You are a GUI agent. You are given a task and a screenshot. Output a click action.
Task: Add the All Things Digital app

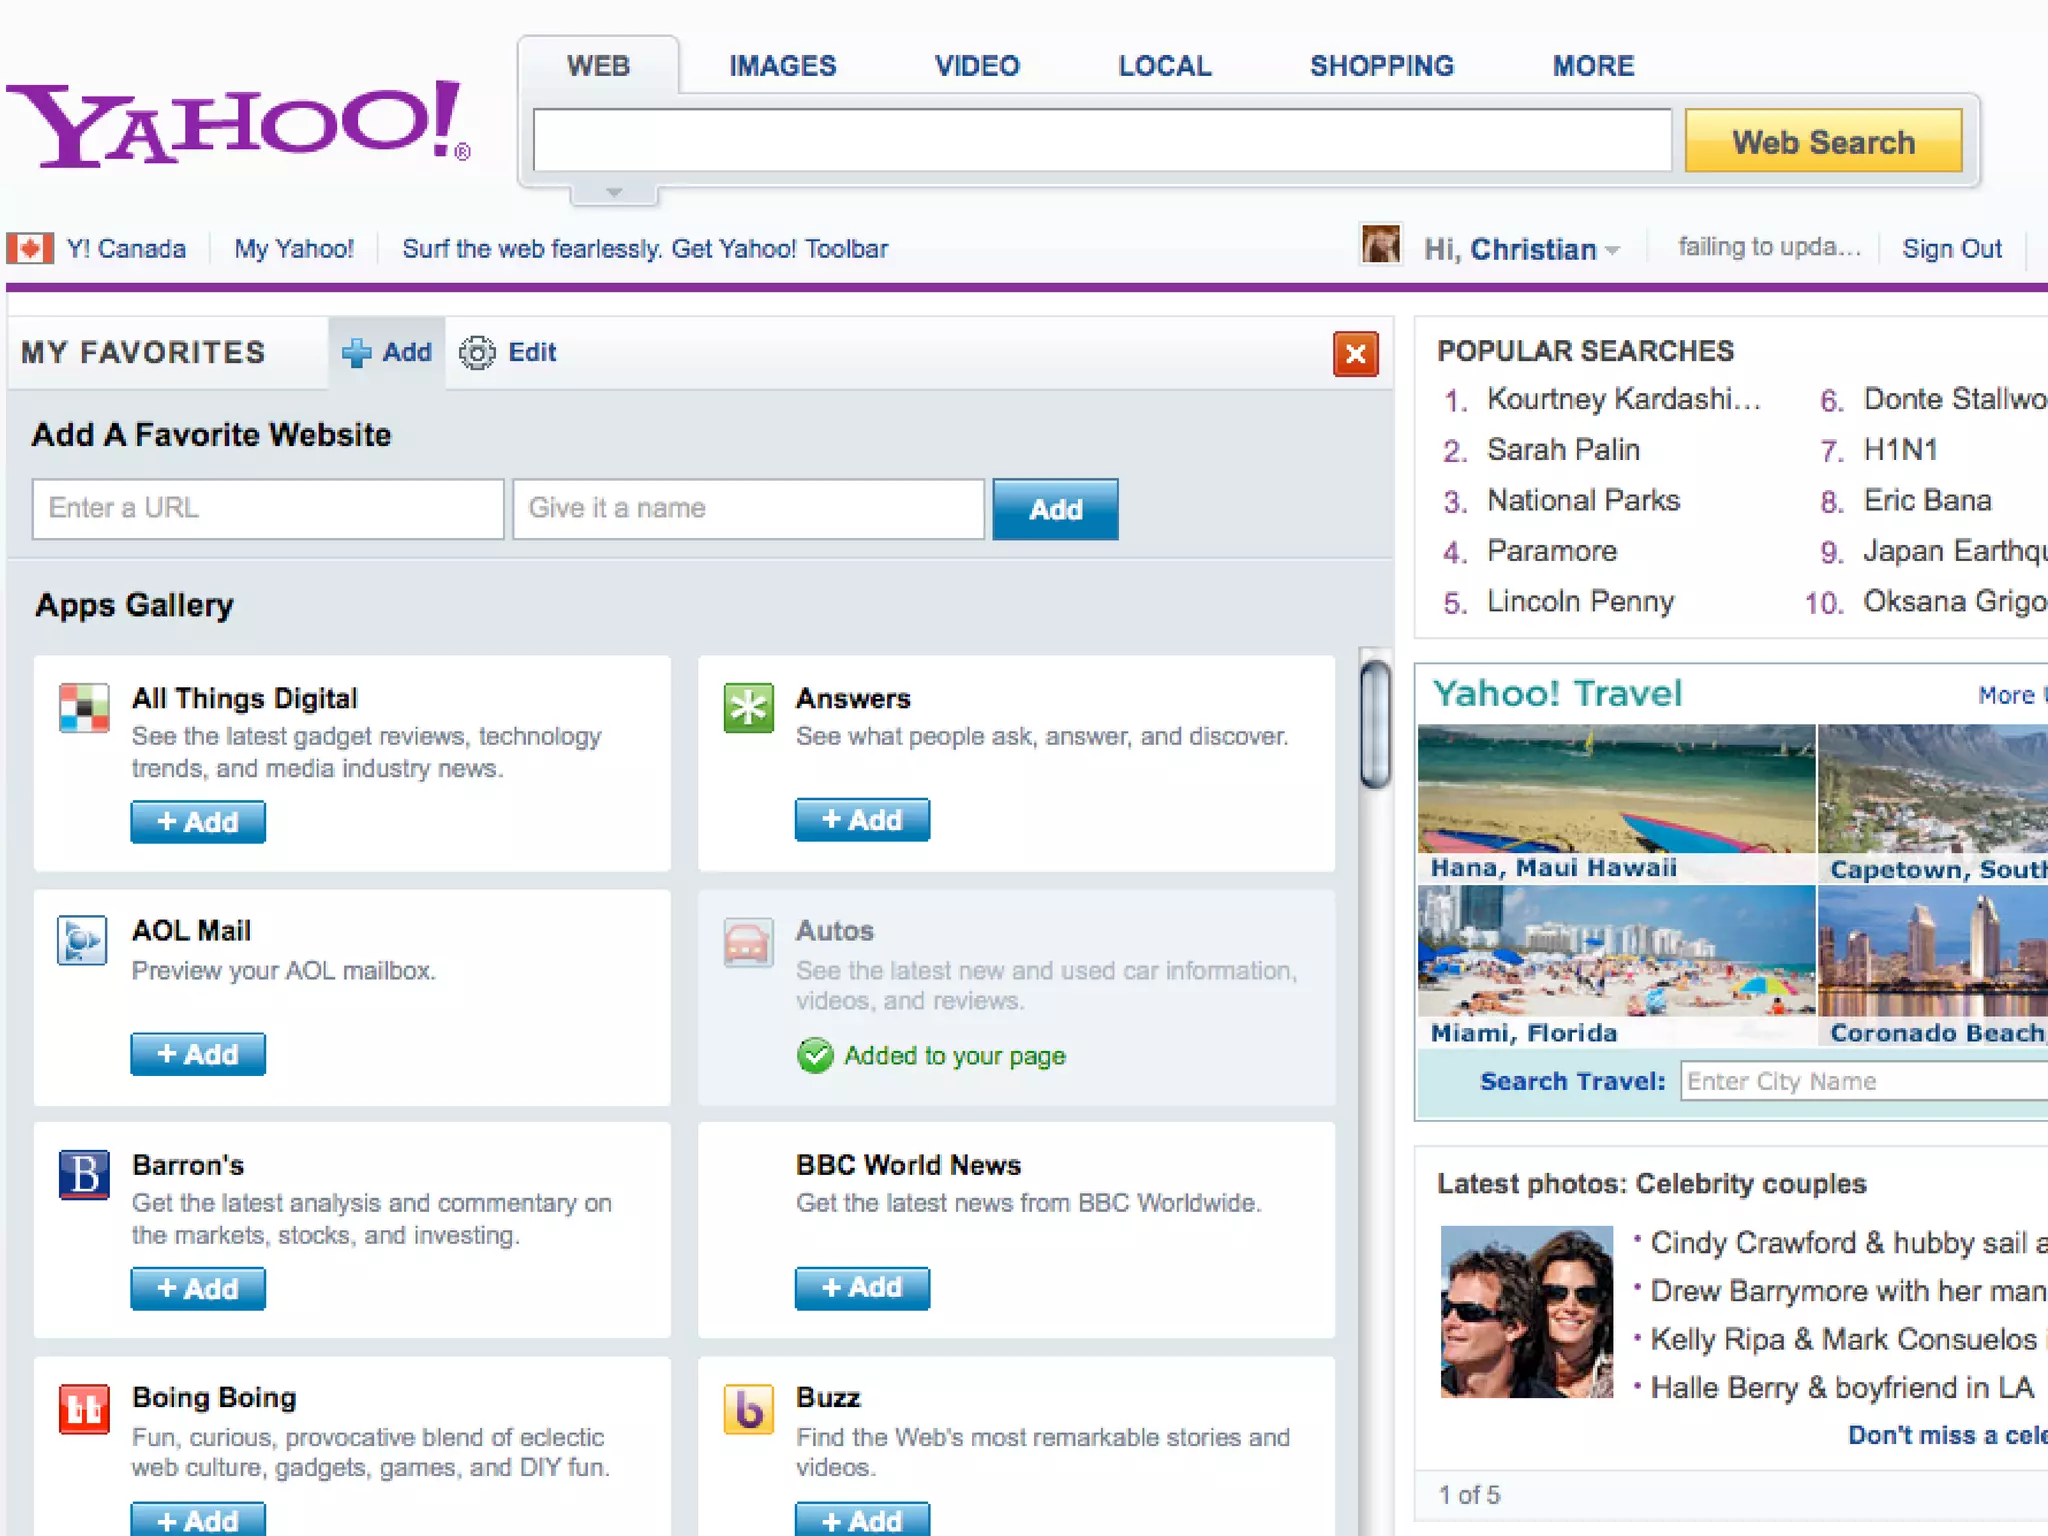(x=198, y=822)
